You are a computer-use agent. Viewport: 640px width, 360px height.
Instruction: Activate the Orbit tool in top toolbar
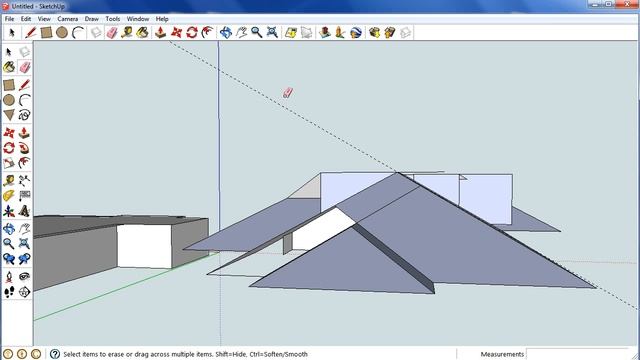pos(226,33)
